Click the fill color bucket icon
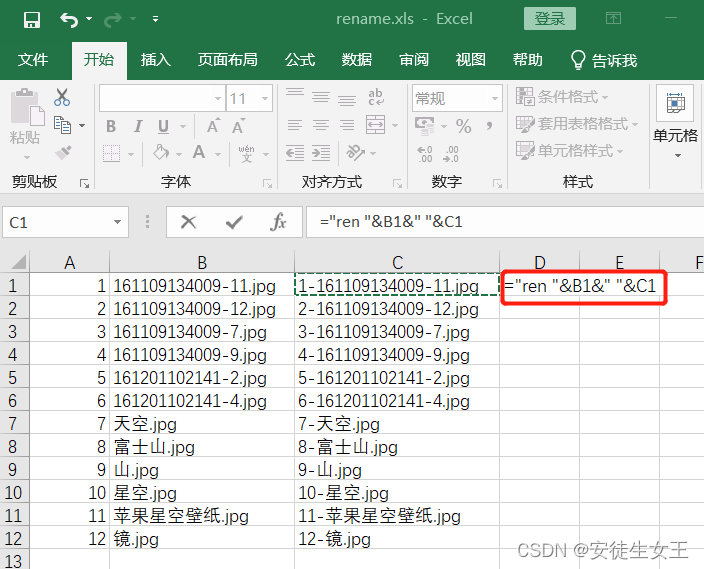 pyautogui.click(x=161, y=153)
